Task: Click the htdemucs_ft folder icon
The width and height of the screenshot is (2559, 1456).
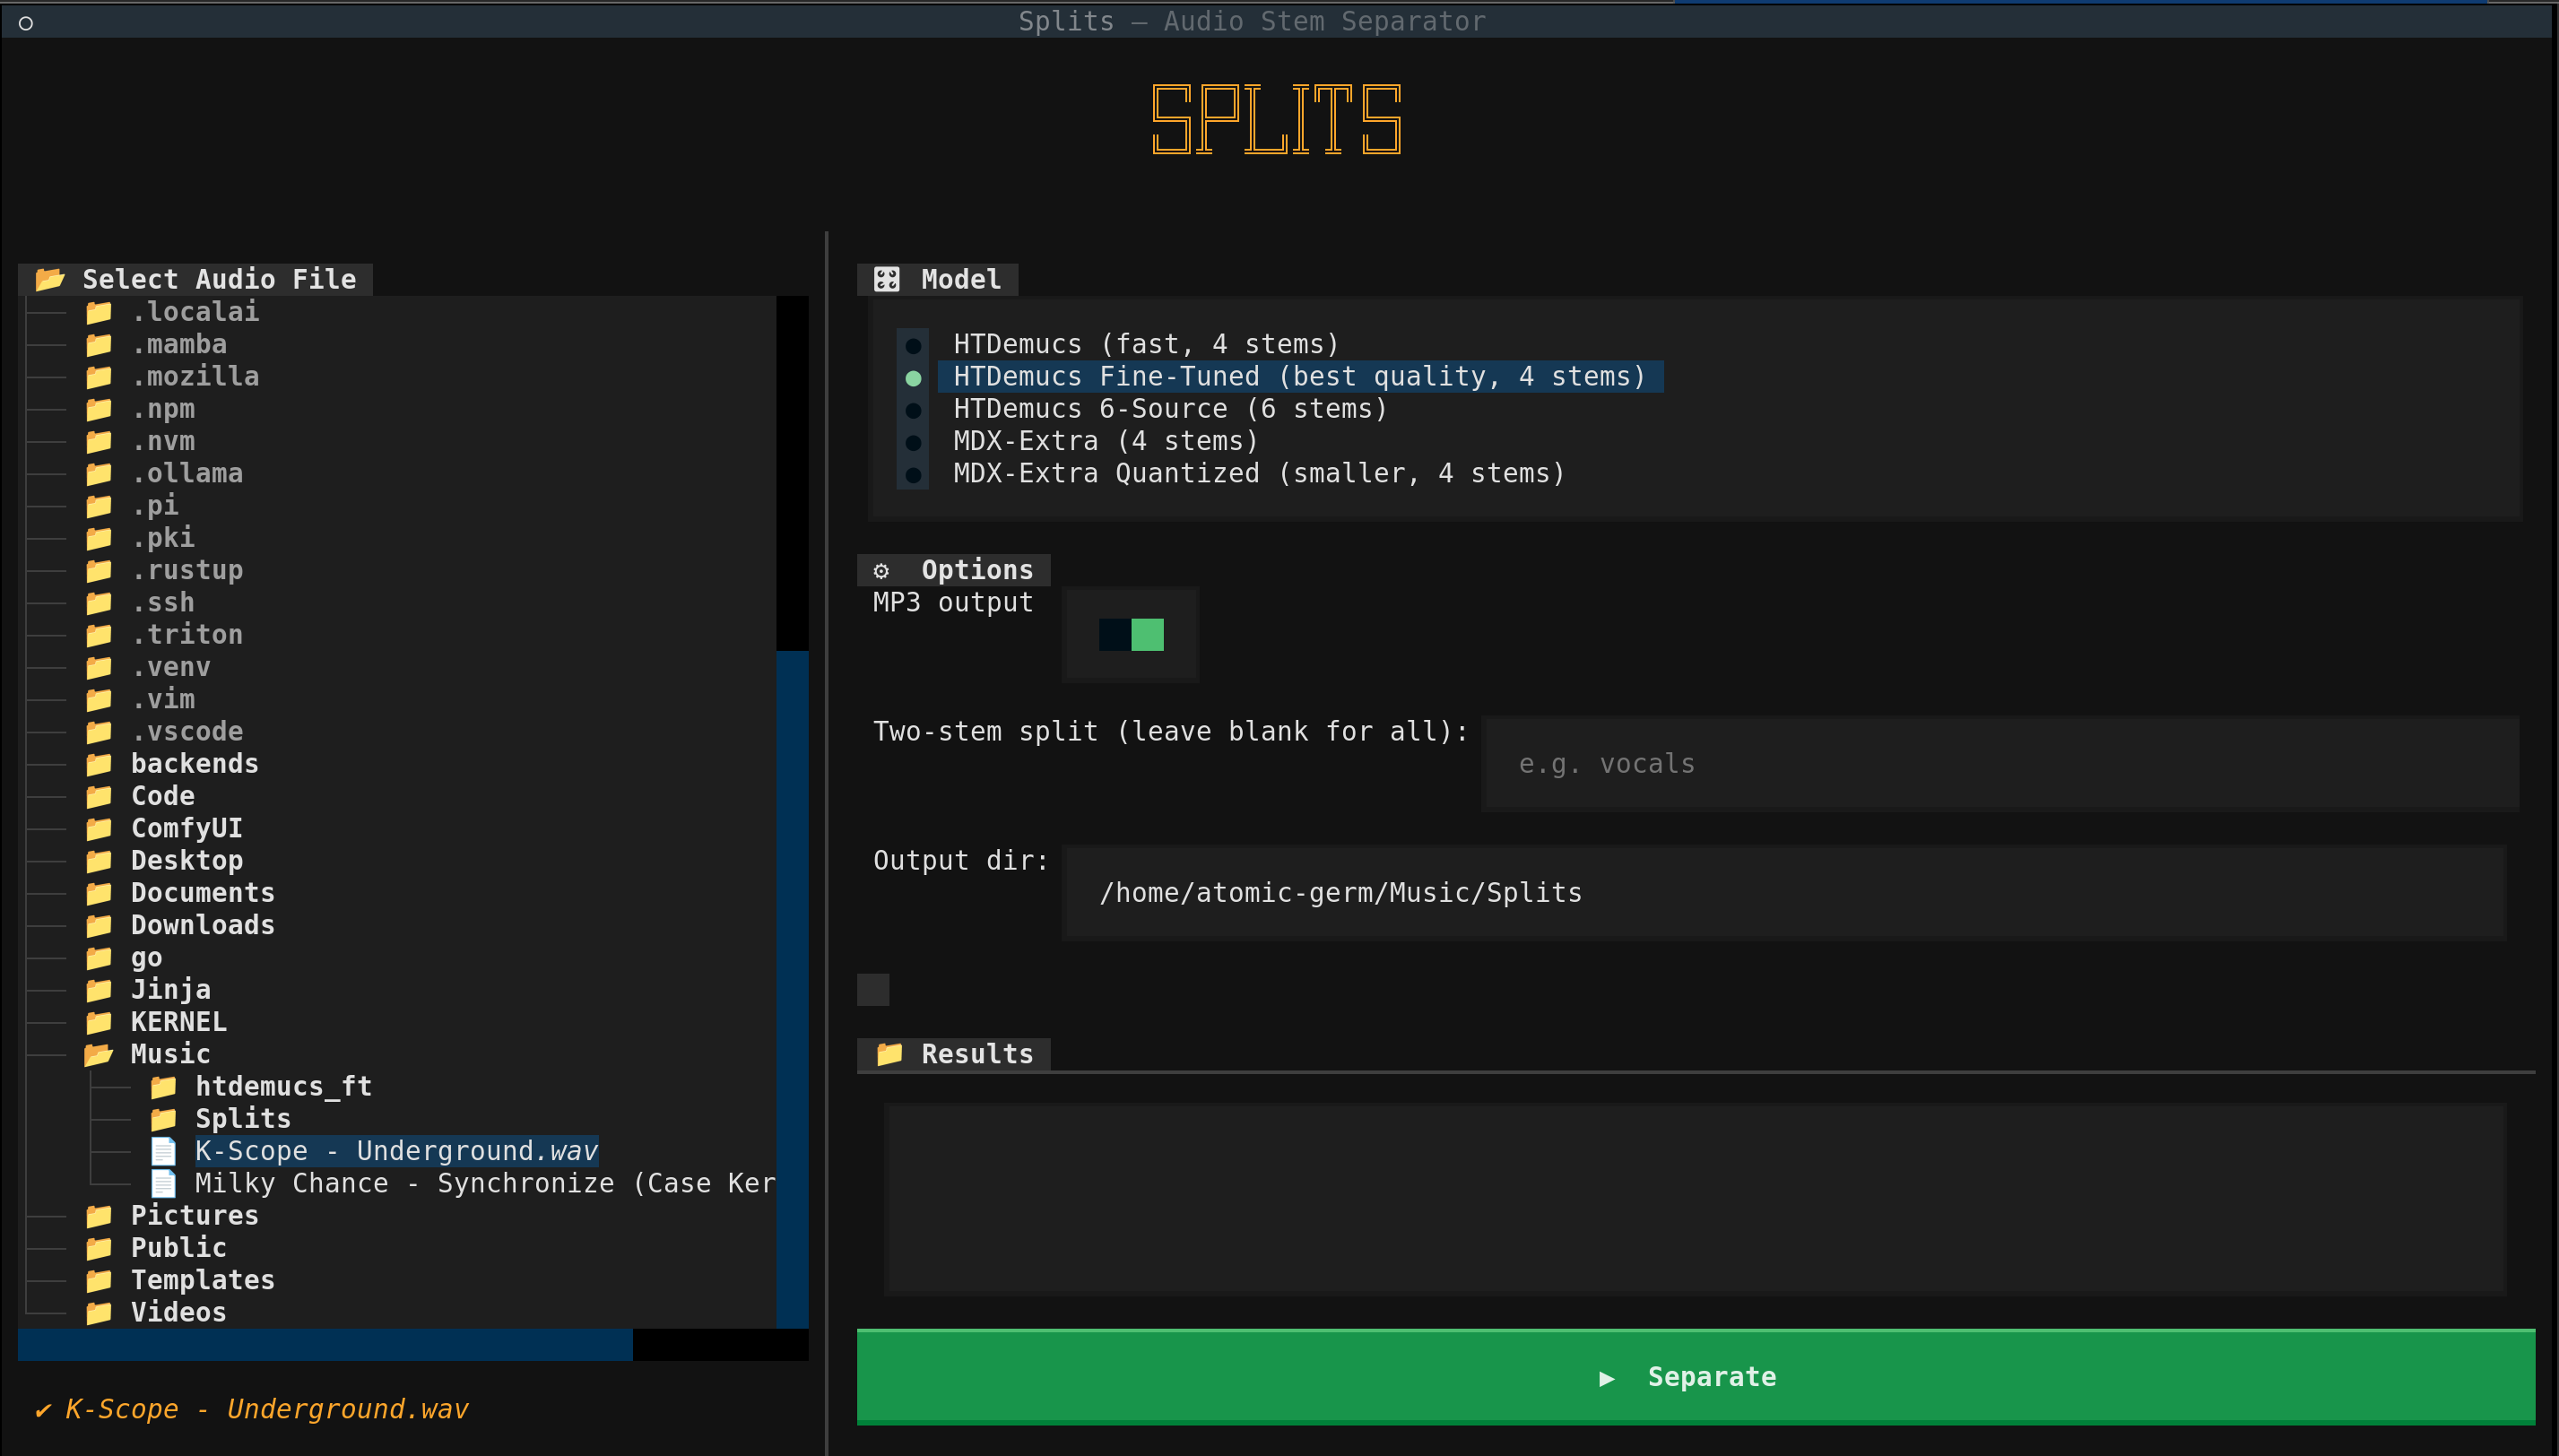Action: [163, 1086]
